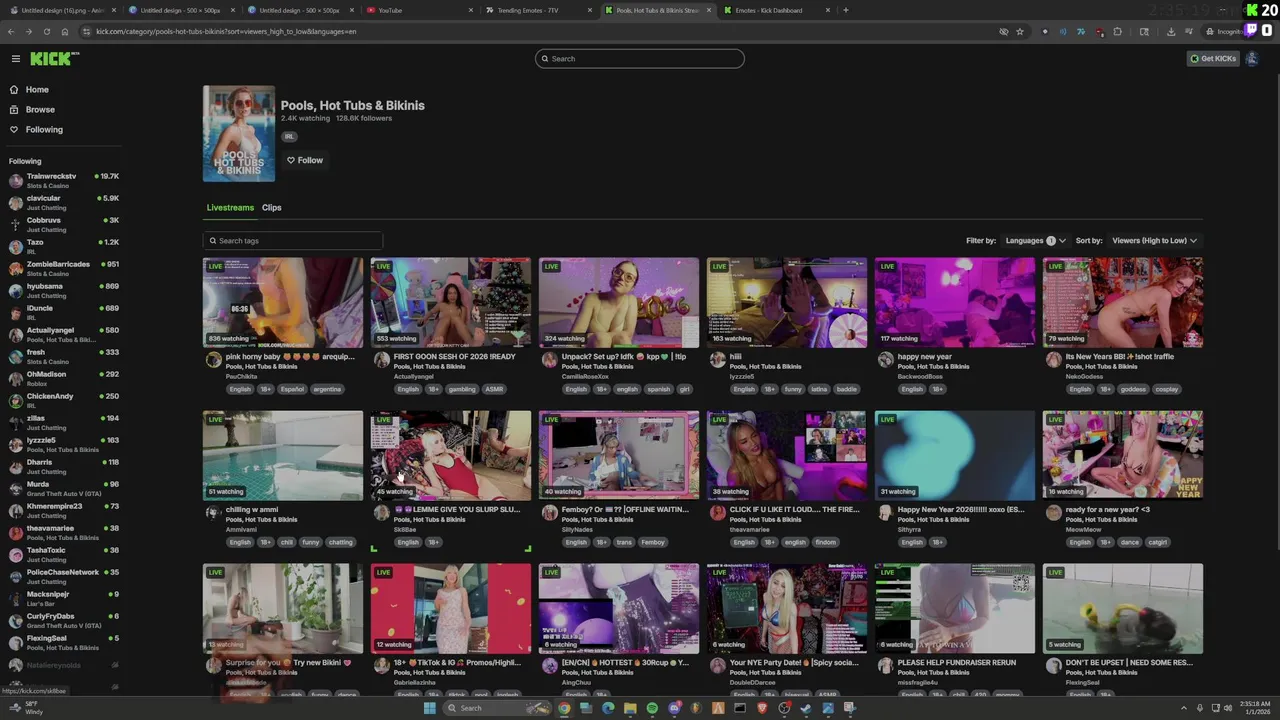Open taskbar clock and date
The image size is (1280, 720).
(x=1251, y=708)
